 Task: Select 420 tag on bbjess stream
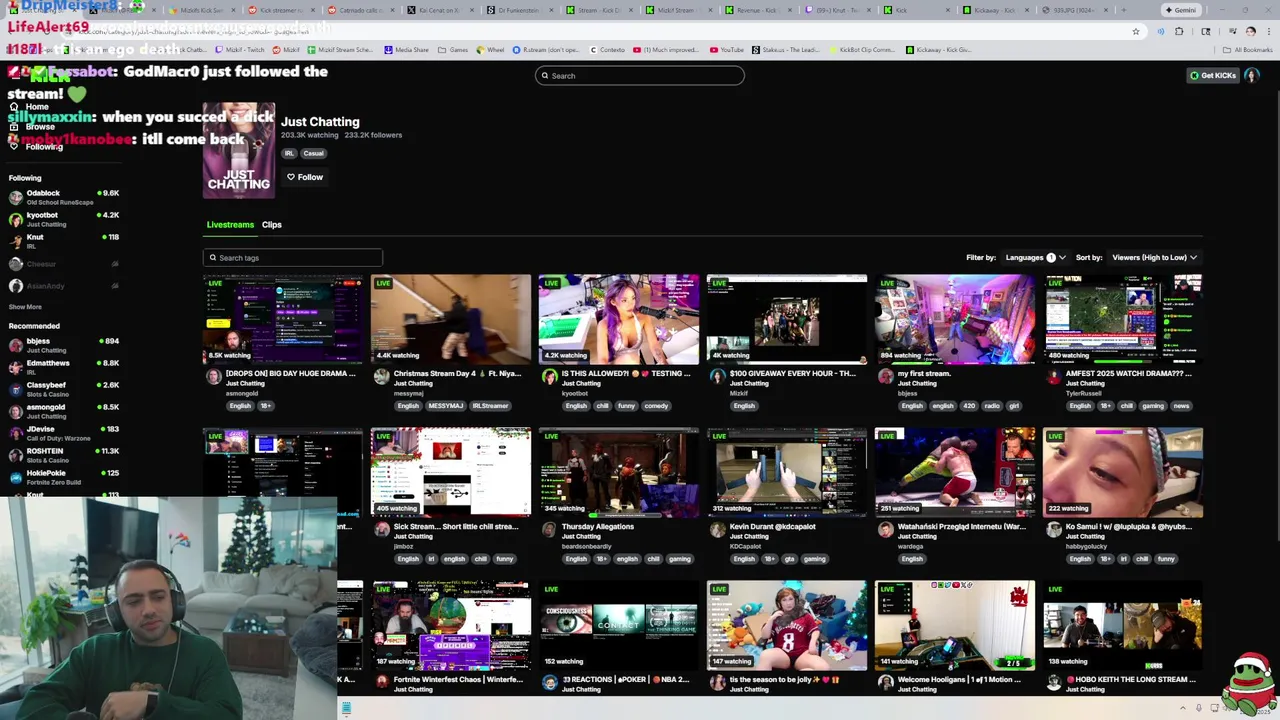tap(968, 406)
